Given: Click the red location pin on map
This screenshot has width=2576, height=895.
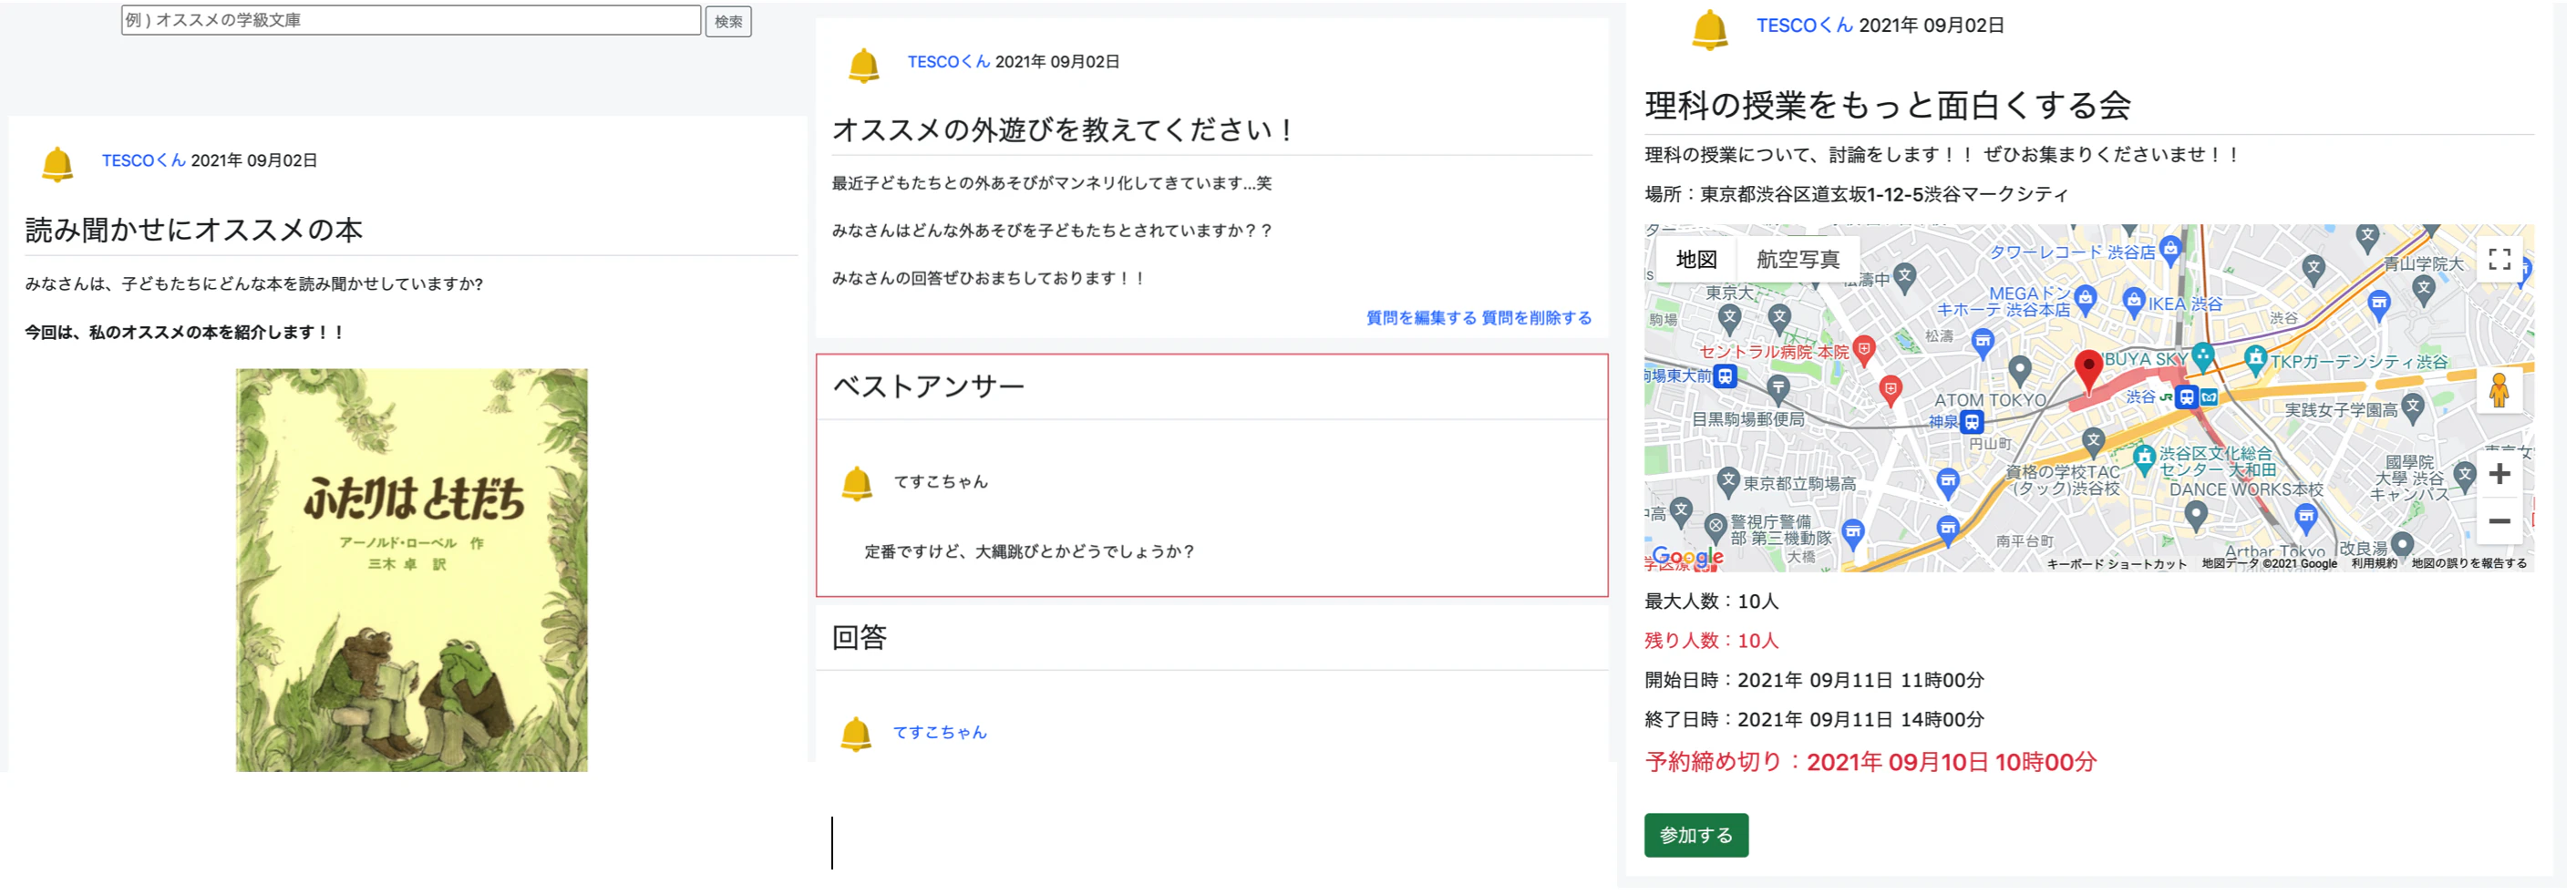Looking at the screenshot, I should pyautogui.click(x=2088, y=371).
